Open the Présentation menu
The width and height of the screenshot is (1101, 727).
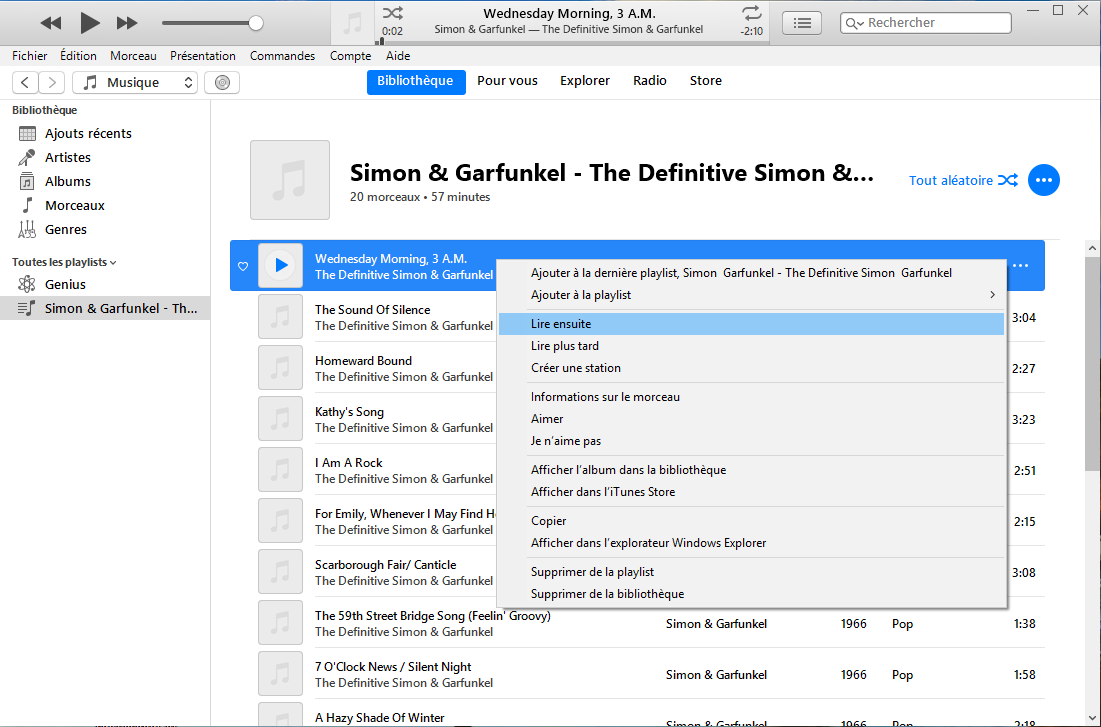pos(203,55)
